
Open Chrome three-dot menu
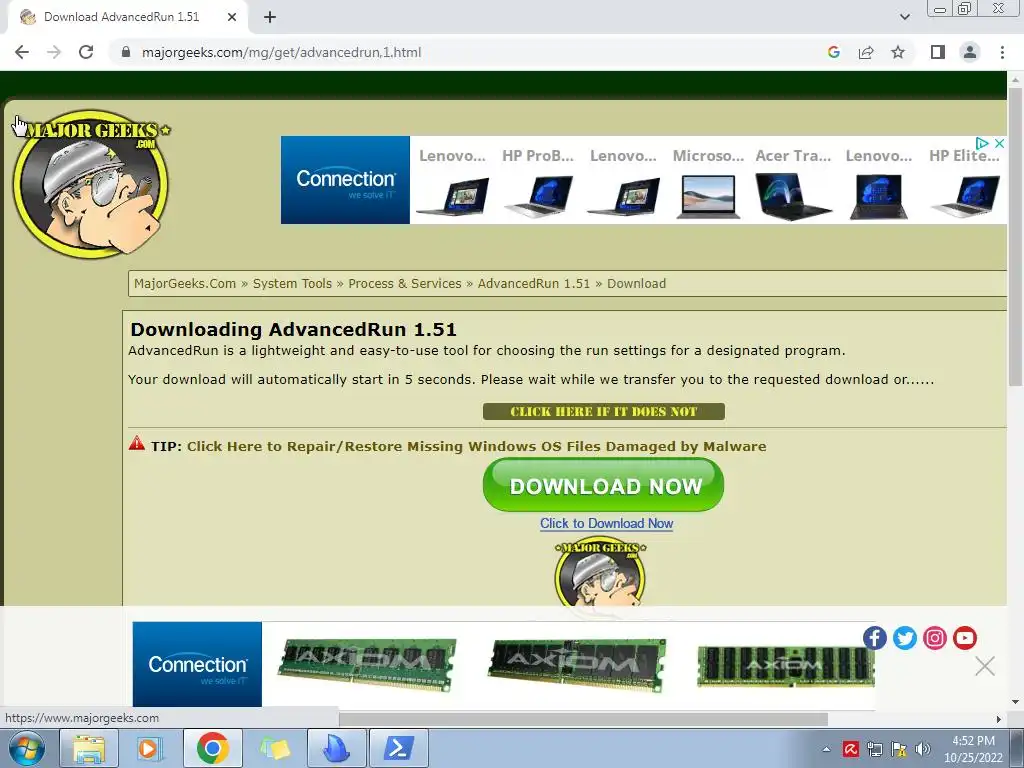click(1002, 52)
